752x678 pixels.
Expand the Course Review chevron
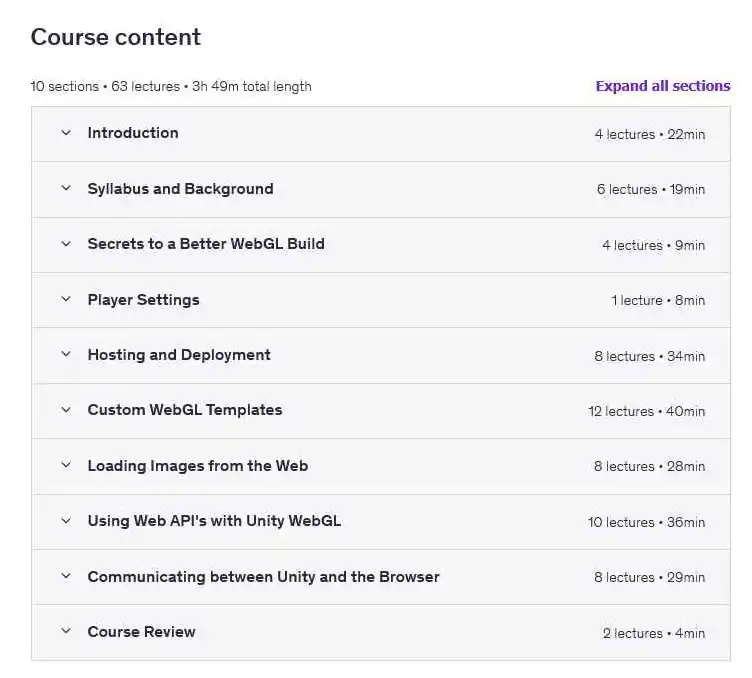(66, 632)
